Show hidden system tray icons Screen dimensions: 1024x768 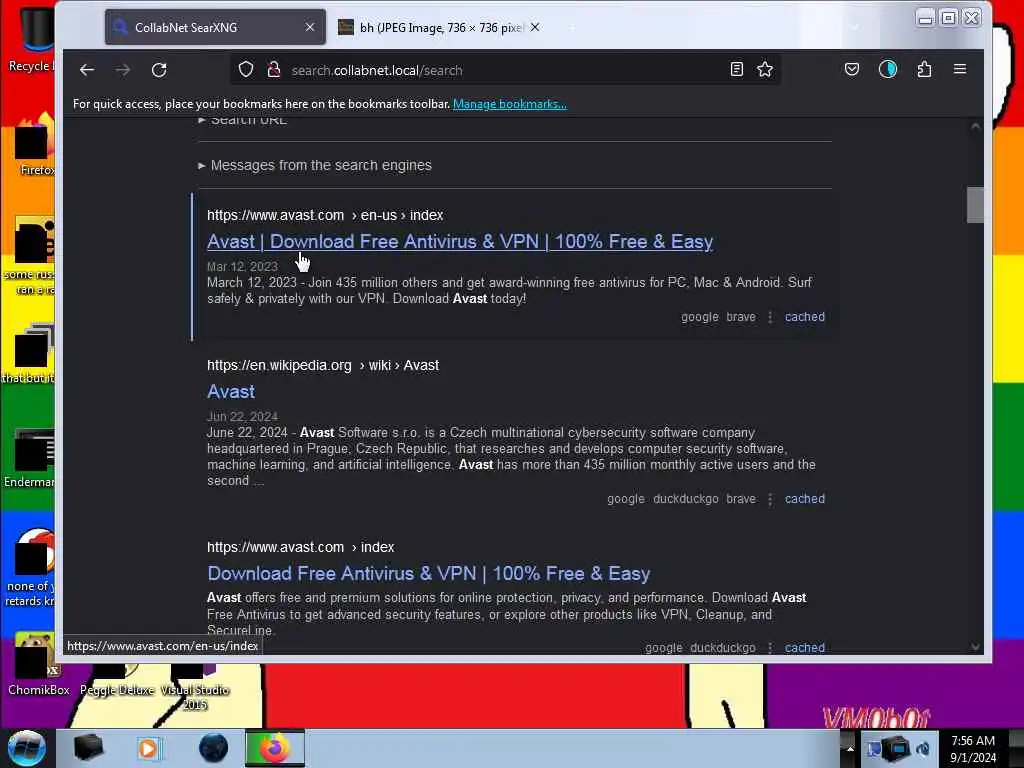[x=850, y=748]
